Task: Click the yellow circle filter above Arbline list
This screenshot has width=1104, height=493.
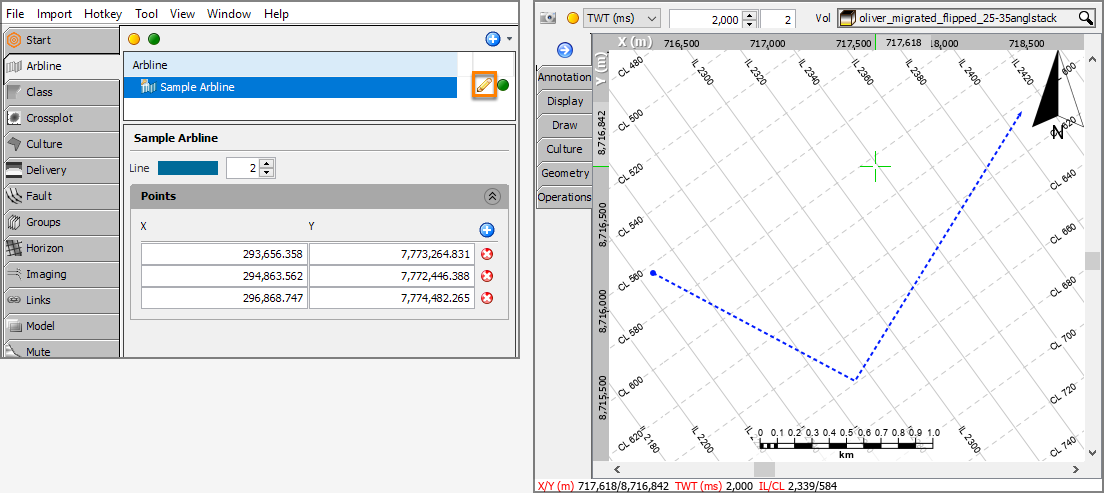Action: [x=134, y=39]
